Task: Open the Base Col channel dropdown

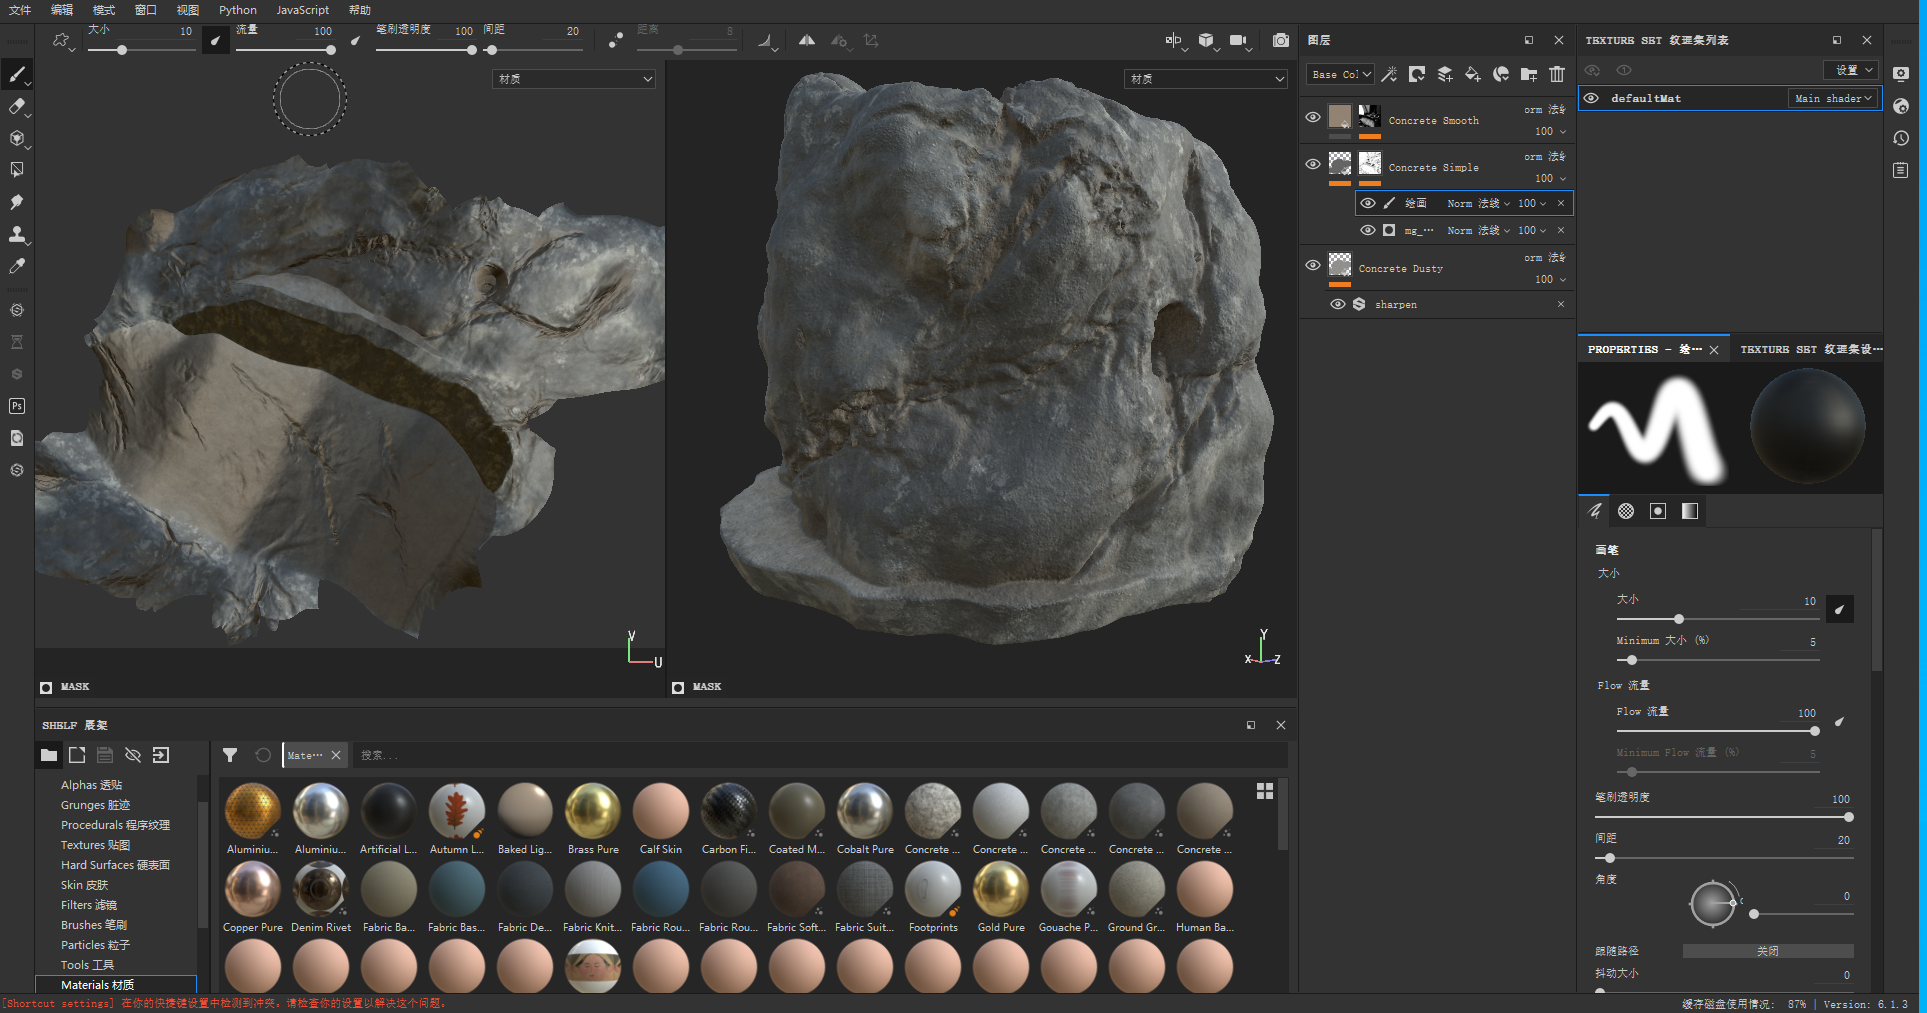Action: click(1341, 74)
